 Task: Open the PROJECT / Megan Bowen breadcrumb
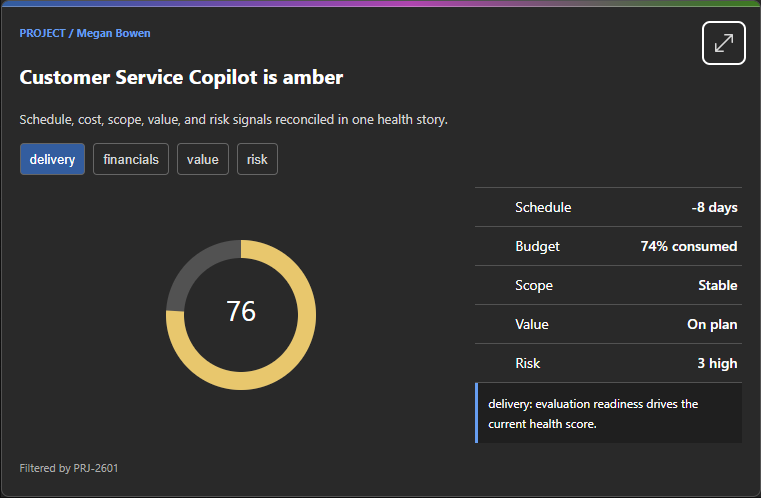(x=85, y=33)
